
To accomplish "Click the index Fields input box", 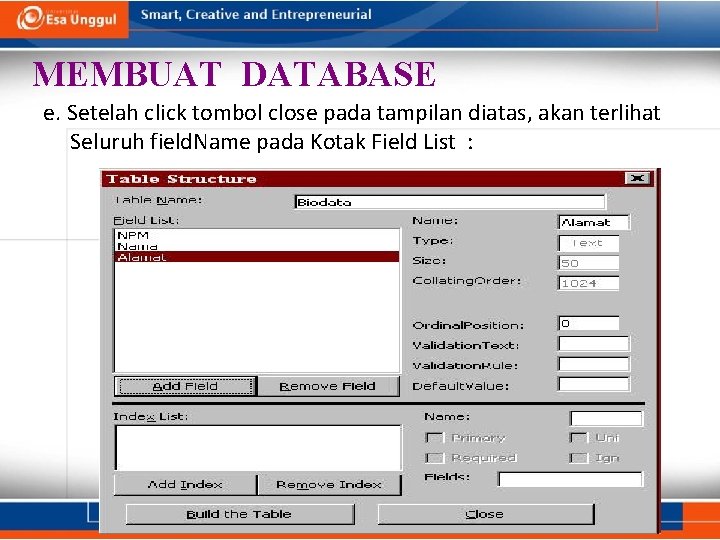I will [570, 479].
